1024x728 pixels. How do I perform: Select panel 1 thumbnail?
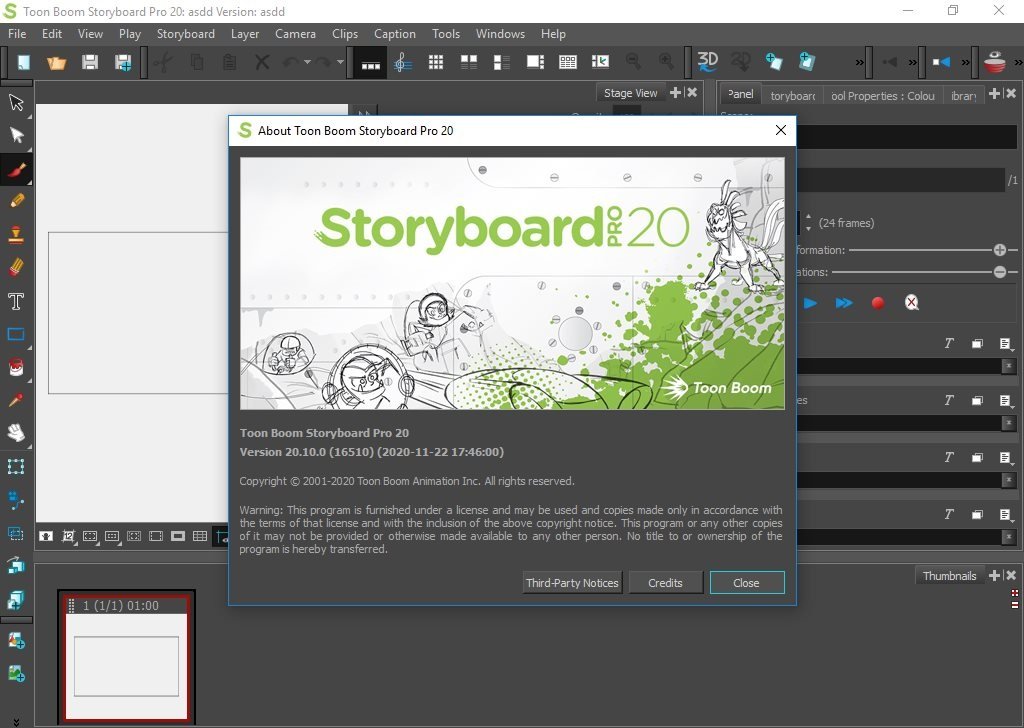[x=127, y=656]
